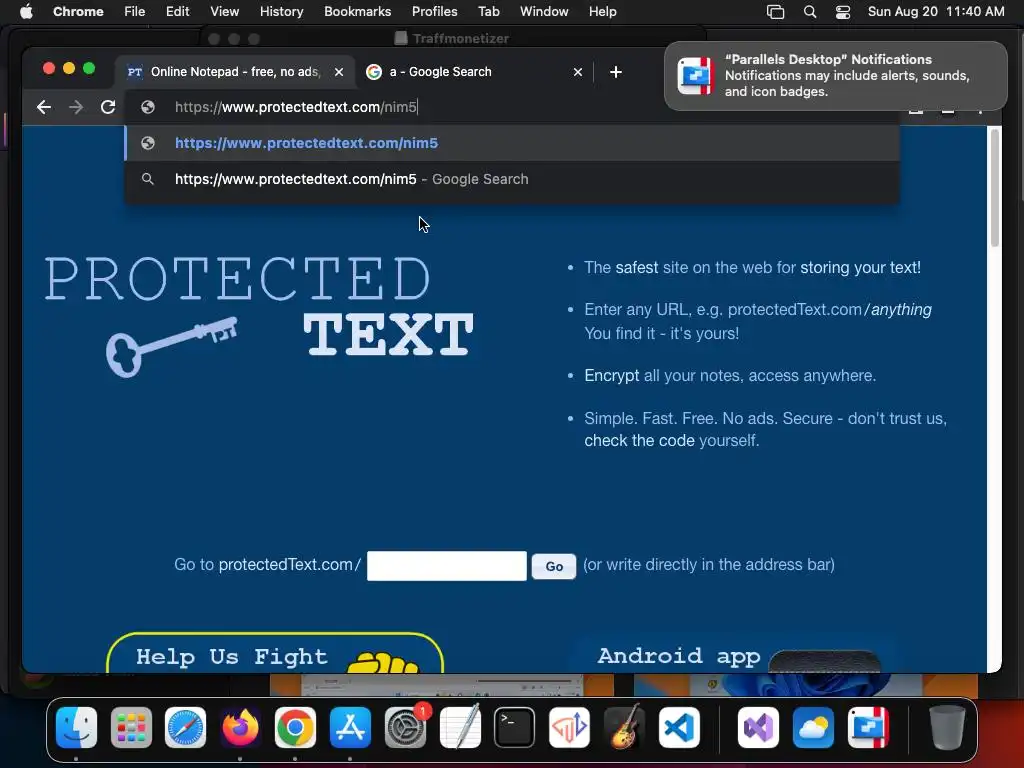The image size is (1024, 768).
Task: Click the 'Android app' heading
Action: click(679, 656)
